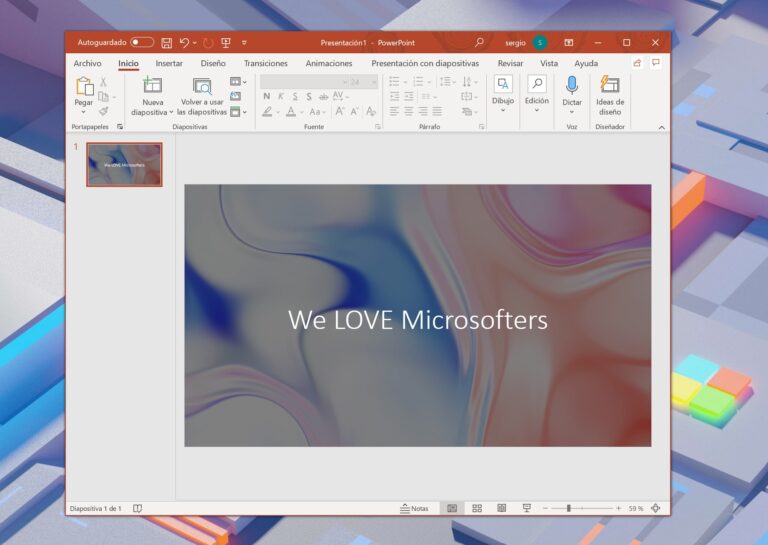Click the Ideas de diseño icon
The width and height of the screenshot is (768, 545).
pos(610,84)
